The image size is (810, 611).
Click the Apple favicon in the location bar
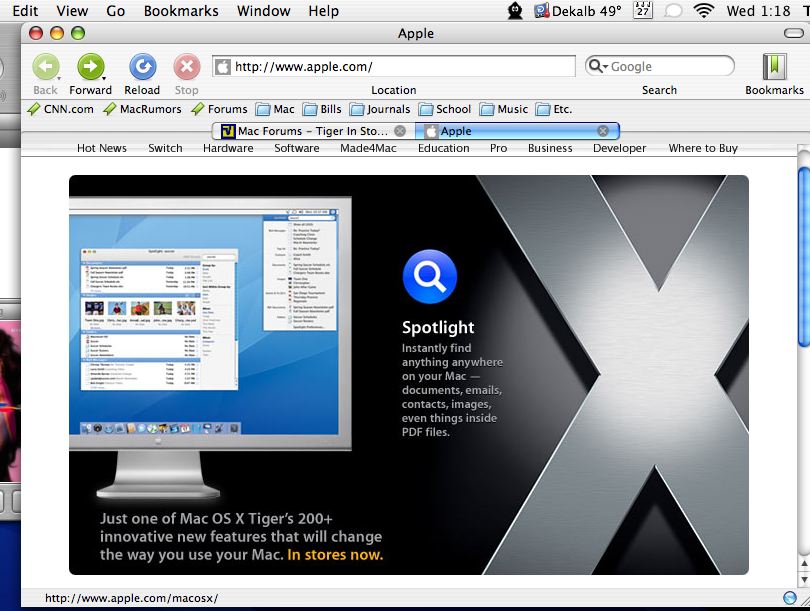(x=223, y=67)
